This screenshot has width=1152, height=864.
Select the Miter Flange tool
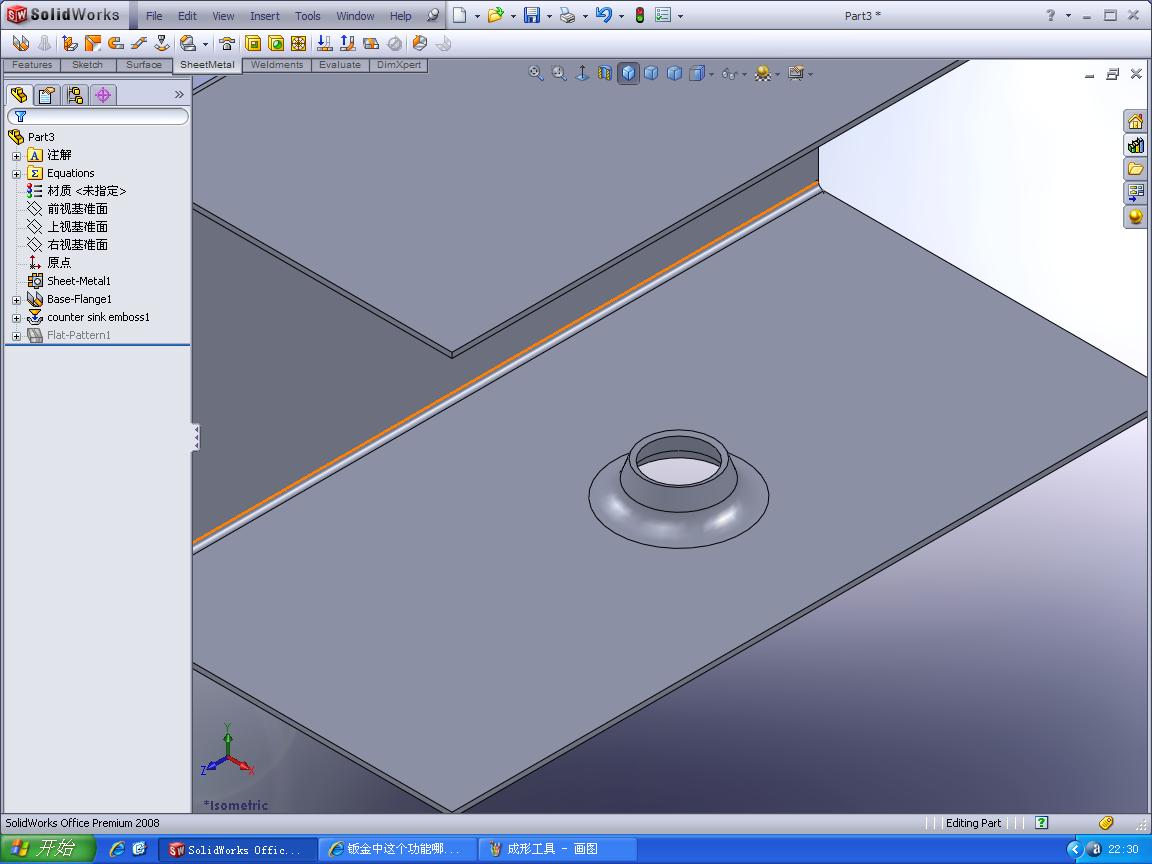pos(93,43)
